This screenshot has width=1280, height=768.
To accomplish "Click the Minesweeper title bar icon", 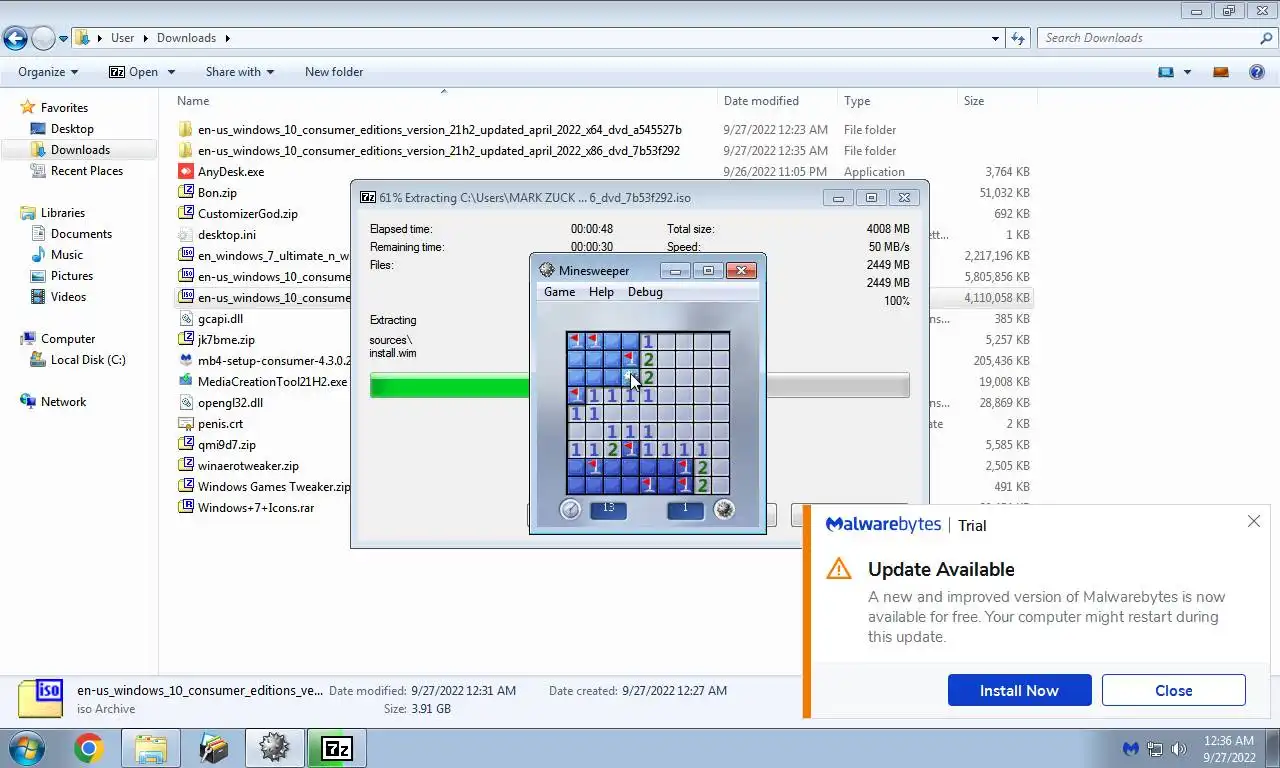I will 546,270.
